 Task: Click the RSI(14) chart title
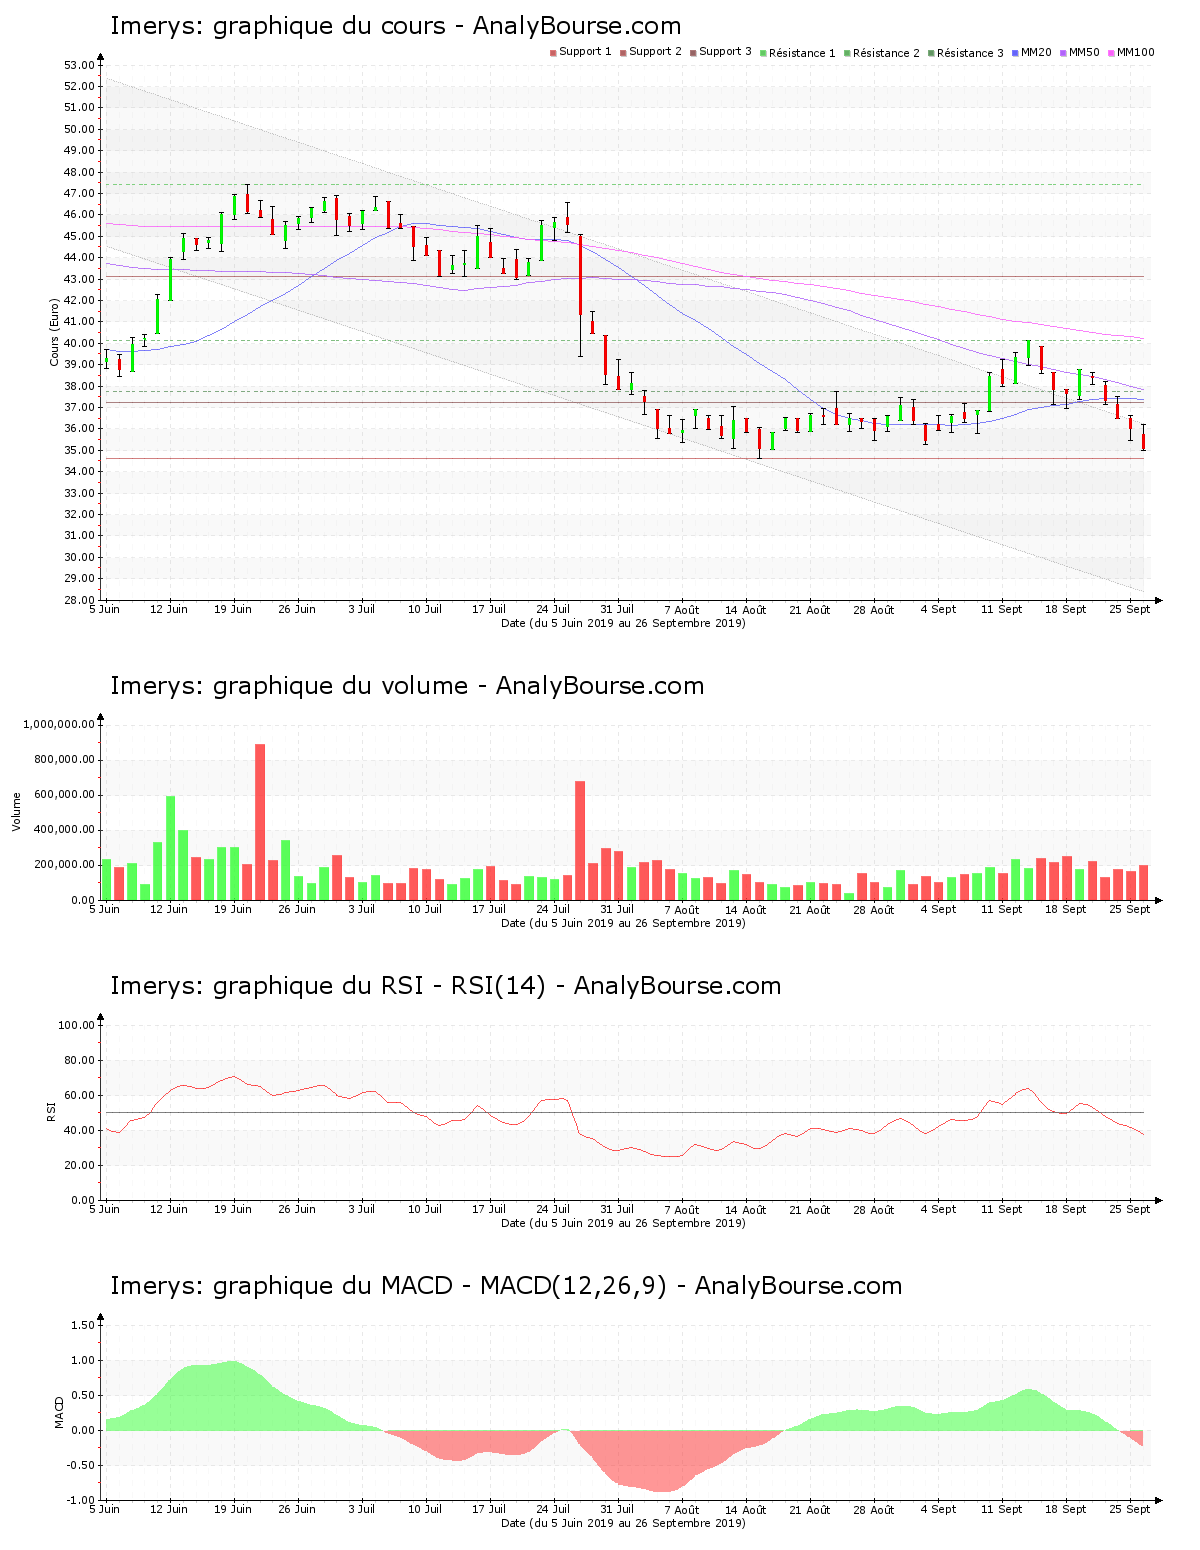click(445, 986)
